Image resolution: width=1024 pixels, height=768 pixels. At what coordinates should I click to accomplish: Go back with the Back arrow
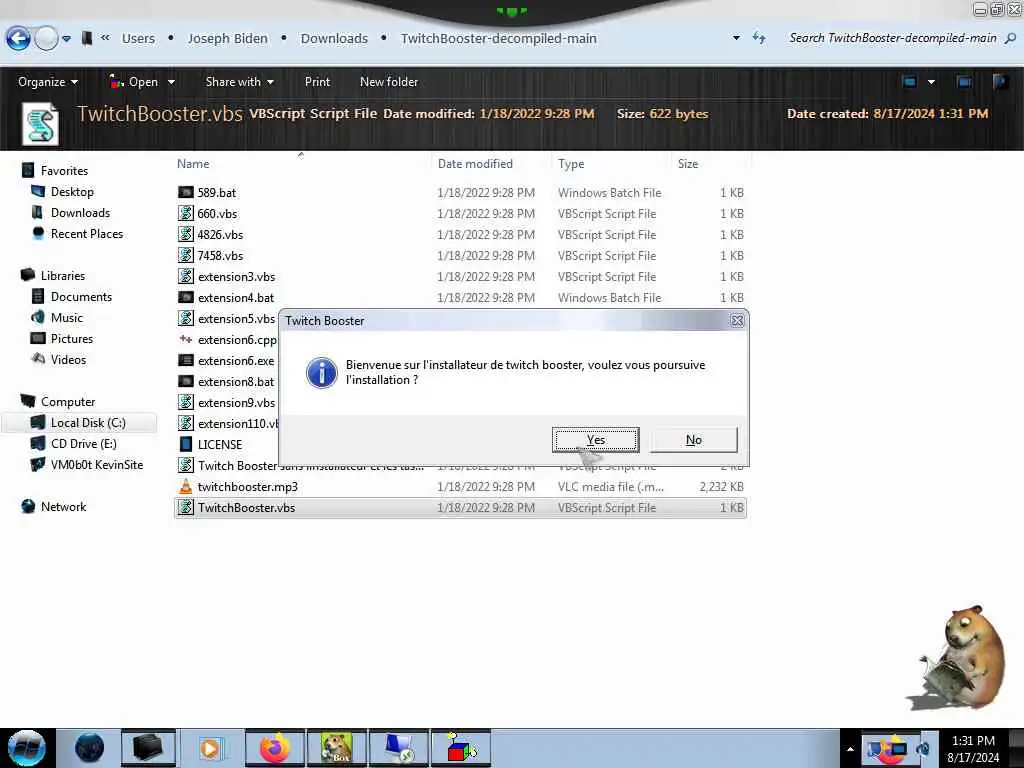tap(18, 39)
